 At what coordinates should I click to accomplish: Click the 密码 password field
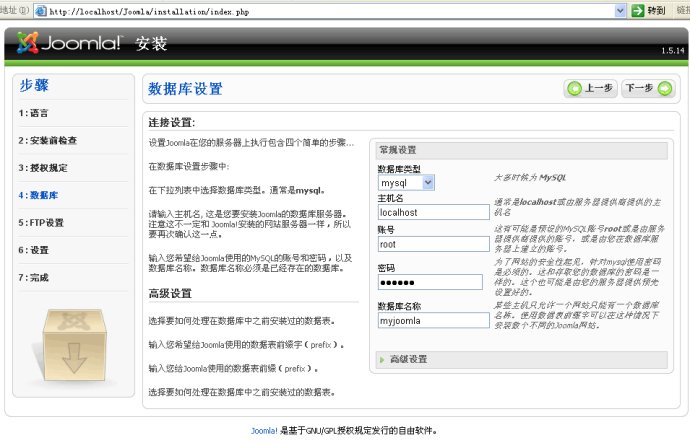coord(430,282)
